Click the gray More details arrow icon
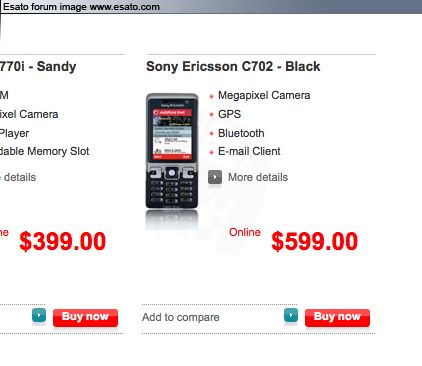The width and height of the screenshot is (422, 366). tap(215, 177)
